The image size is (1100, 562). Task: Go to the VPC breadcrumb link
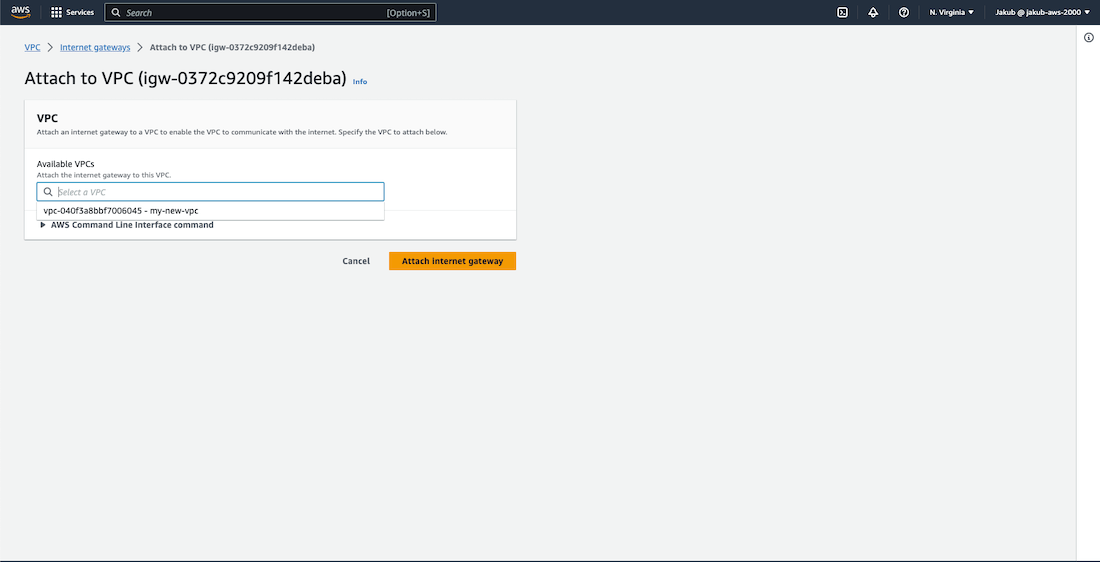pos(32,48)
